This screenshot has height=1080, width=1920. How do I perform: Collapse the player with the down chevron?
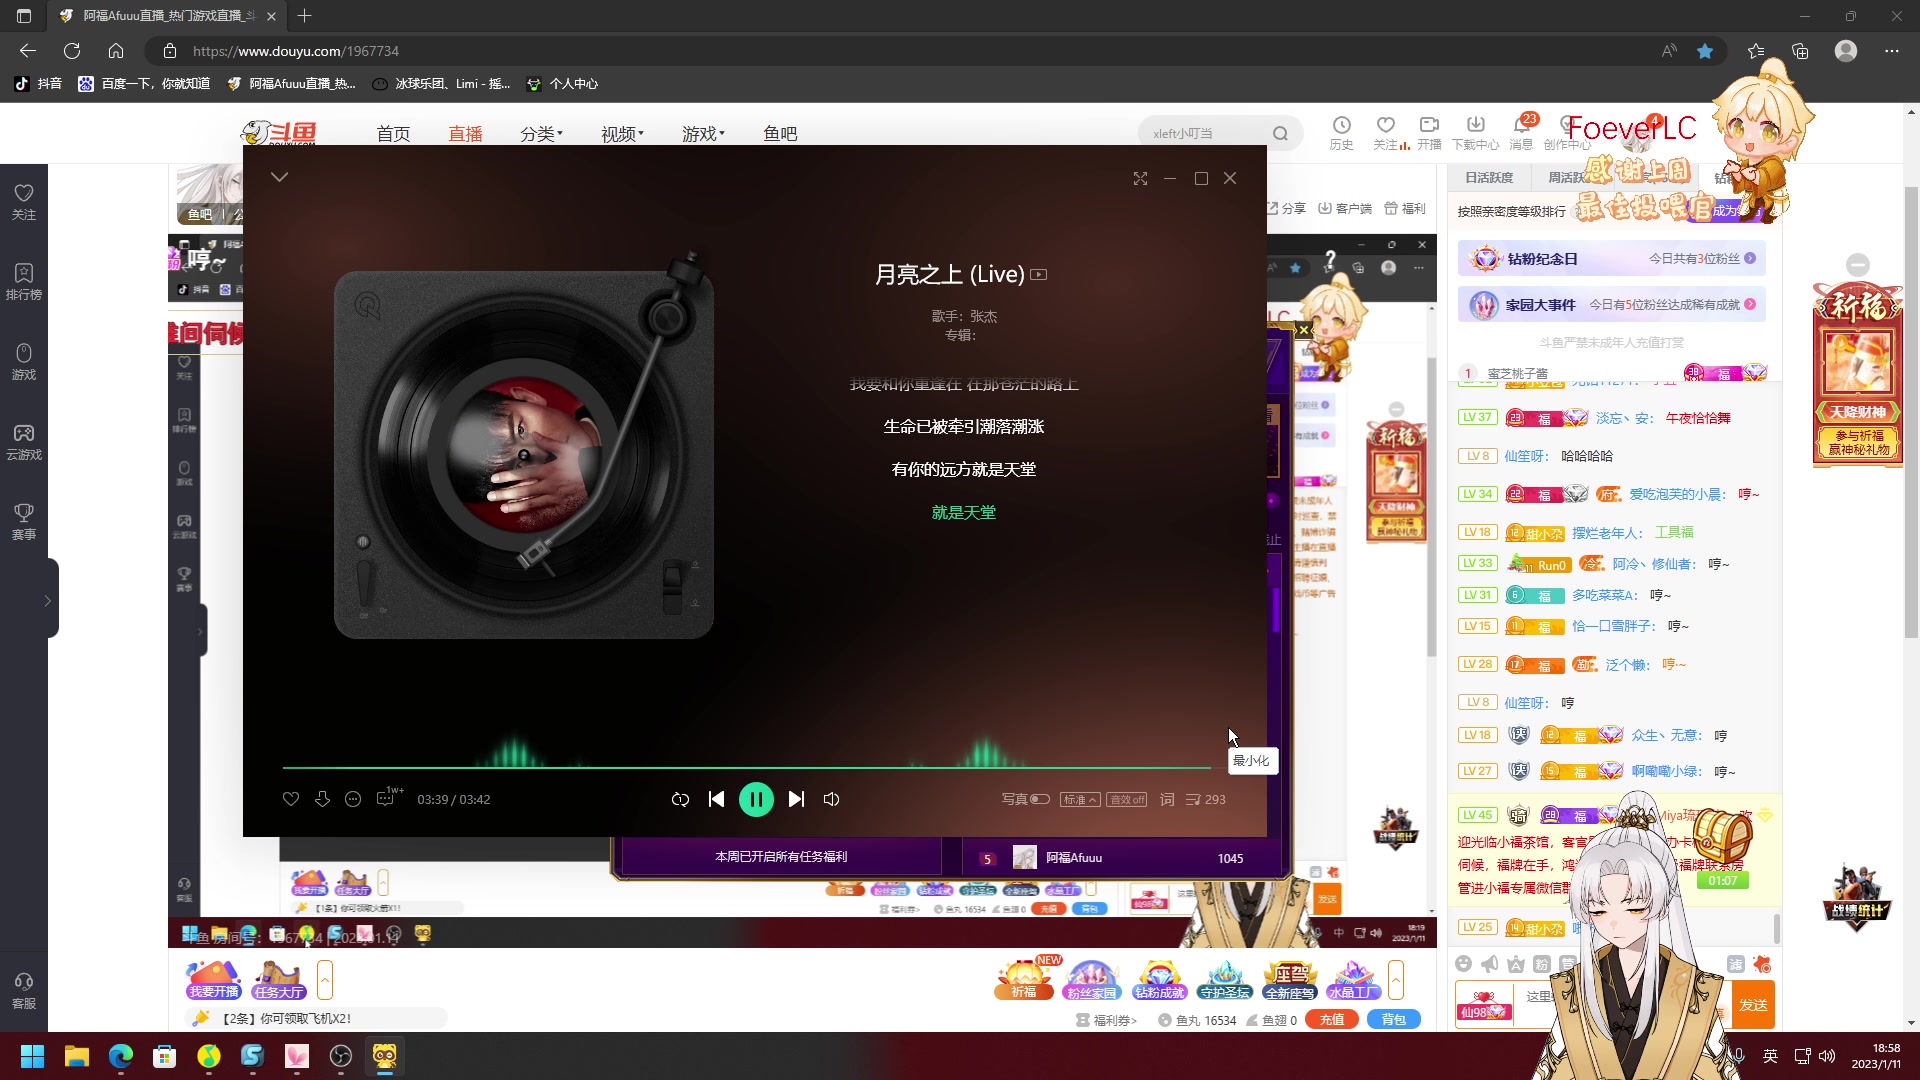[x=279, y=177]
